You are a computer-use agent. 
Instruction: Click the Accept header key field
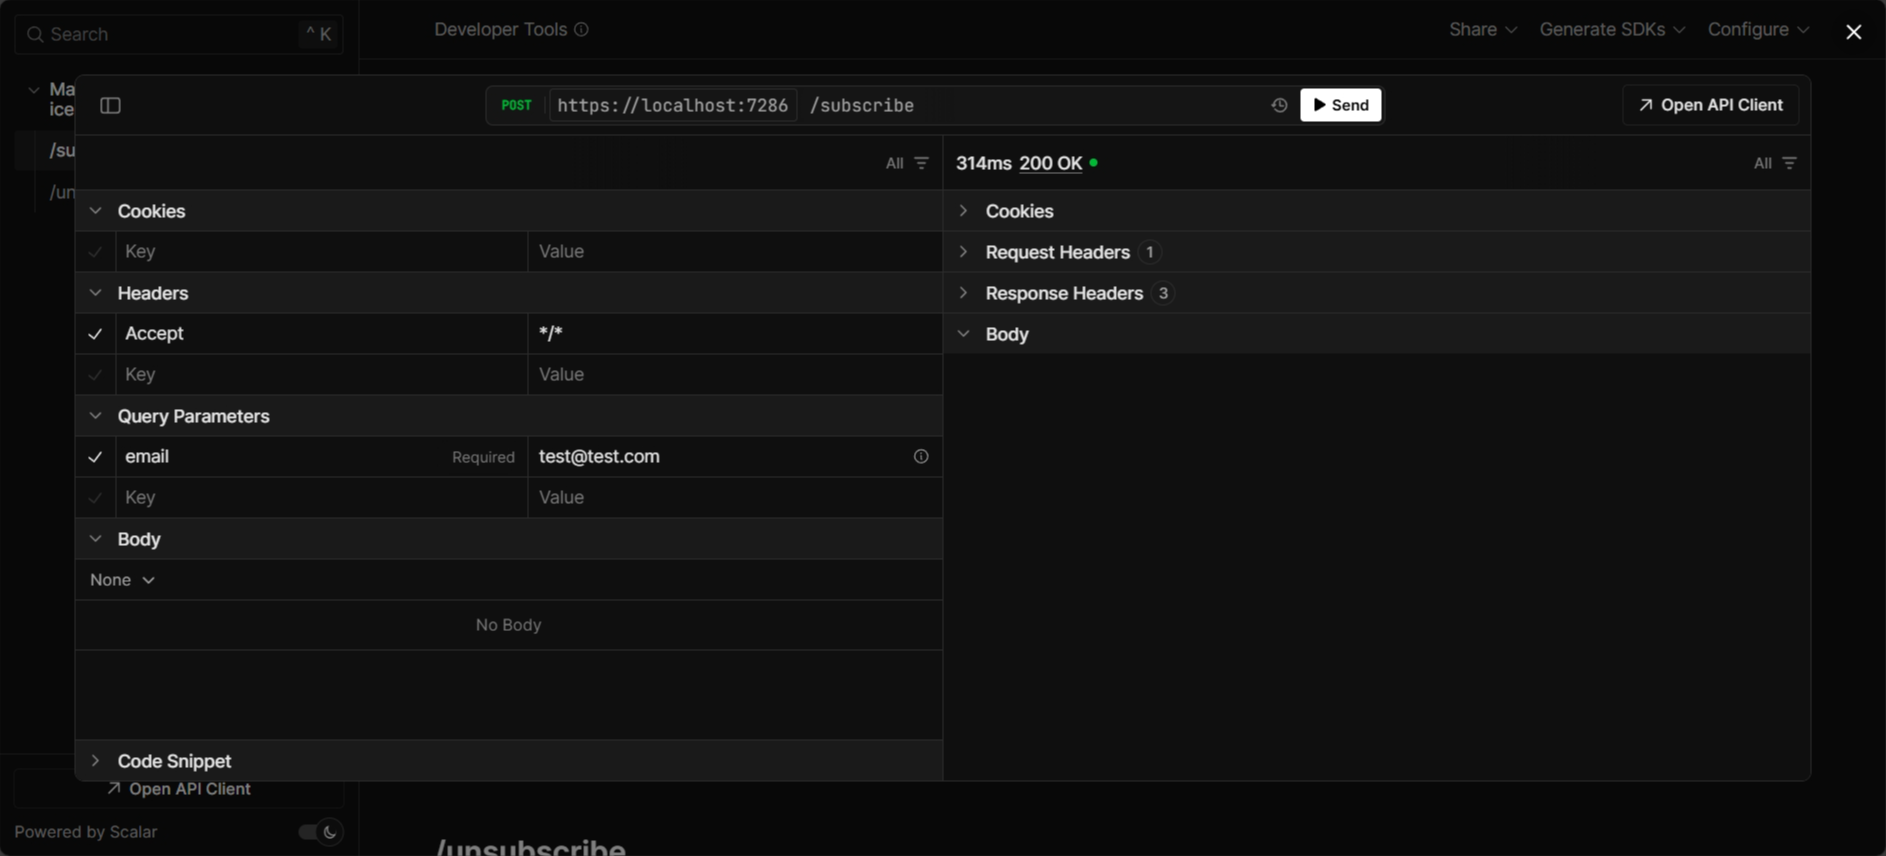(322, 334)
